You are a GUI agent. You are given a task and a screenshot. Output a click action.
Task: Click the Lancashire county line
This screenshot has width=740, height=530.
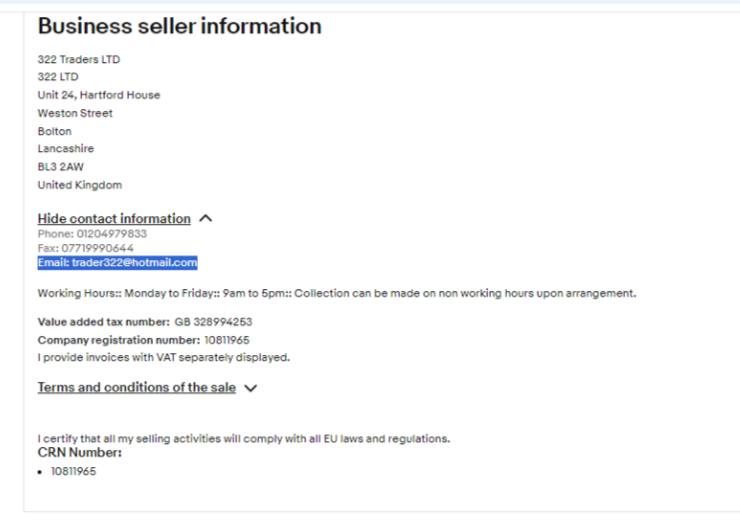[x=66, y=149]
